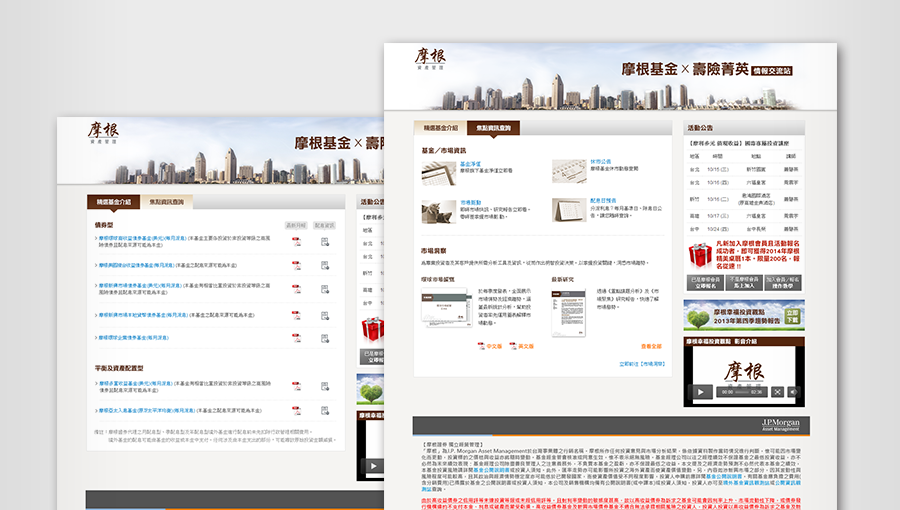Open 摩根環球企業債券基金 link on left page

[x=133, y=338]
